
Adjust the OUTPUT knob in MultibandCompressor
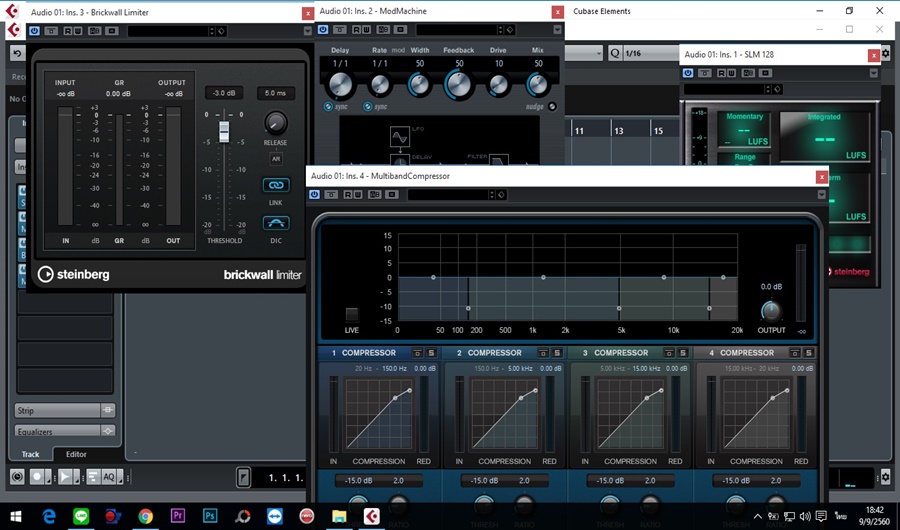pos(771,311)
